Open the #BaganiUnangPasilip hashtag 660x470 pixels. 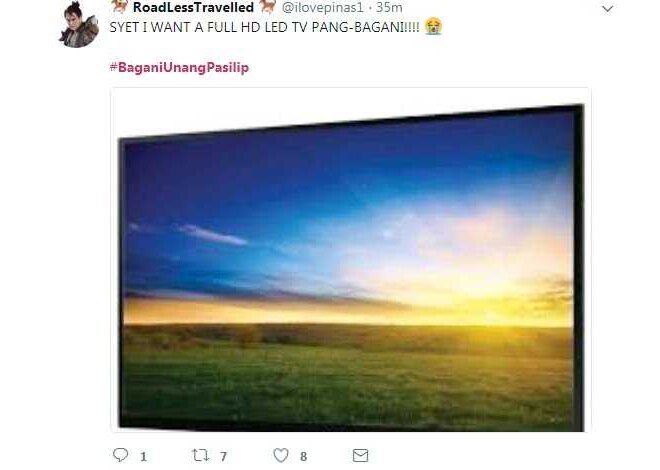coord(179,67)
